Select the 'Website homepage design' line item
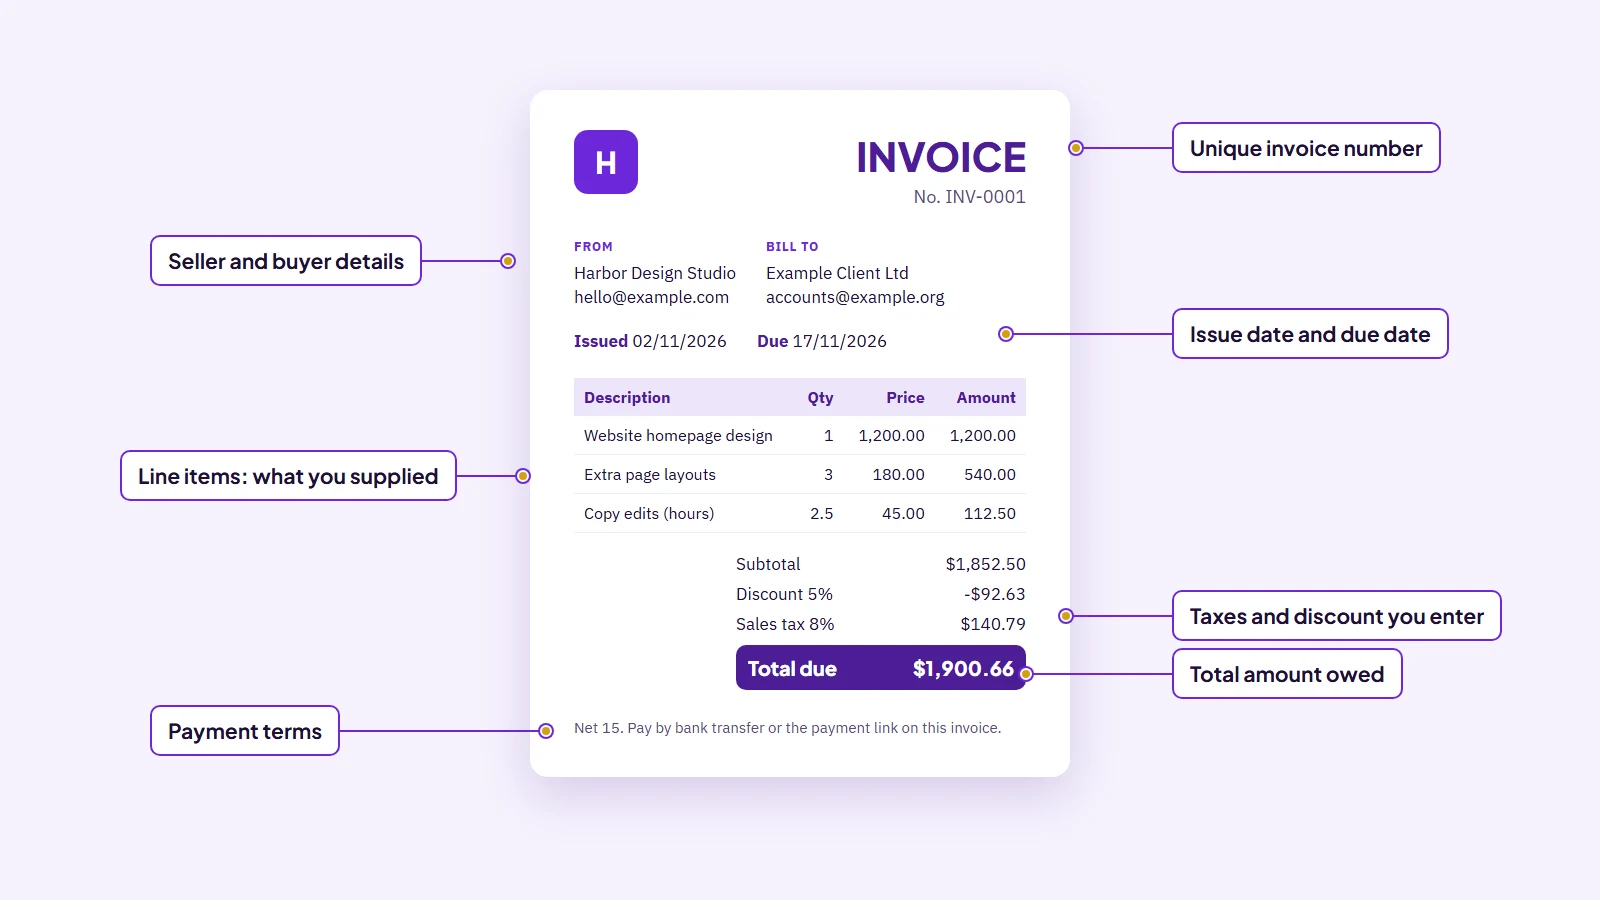This screenshot has width=1600, height=900. [x=800, y=436]
